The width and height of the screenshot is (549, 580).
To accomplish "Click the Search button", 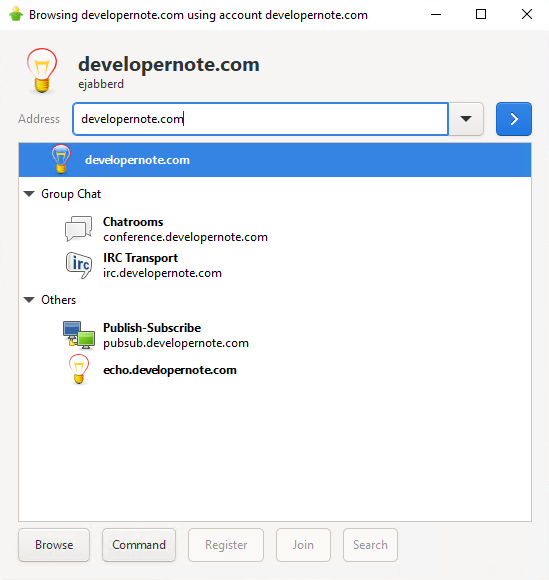I will (370, 545).
